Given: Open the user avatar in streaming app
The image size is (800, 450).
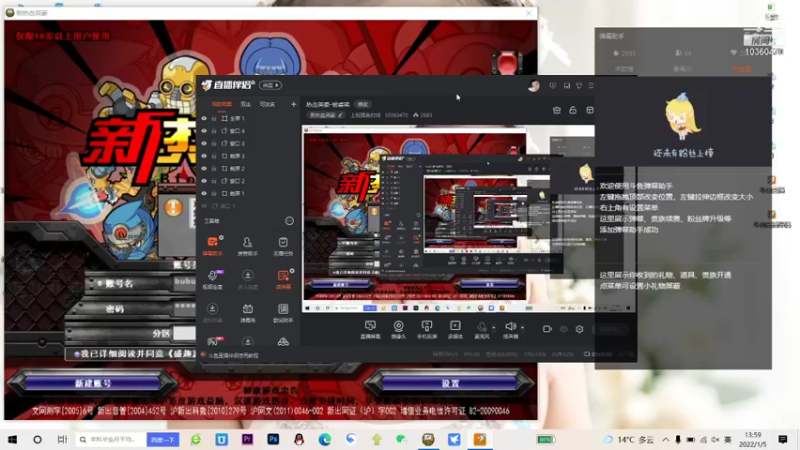Looking at the screenshot, I should (534, 86).
